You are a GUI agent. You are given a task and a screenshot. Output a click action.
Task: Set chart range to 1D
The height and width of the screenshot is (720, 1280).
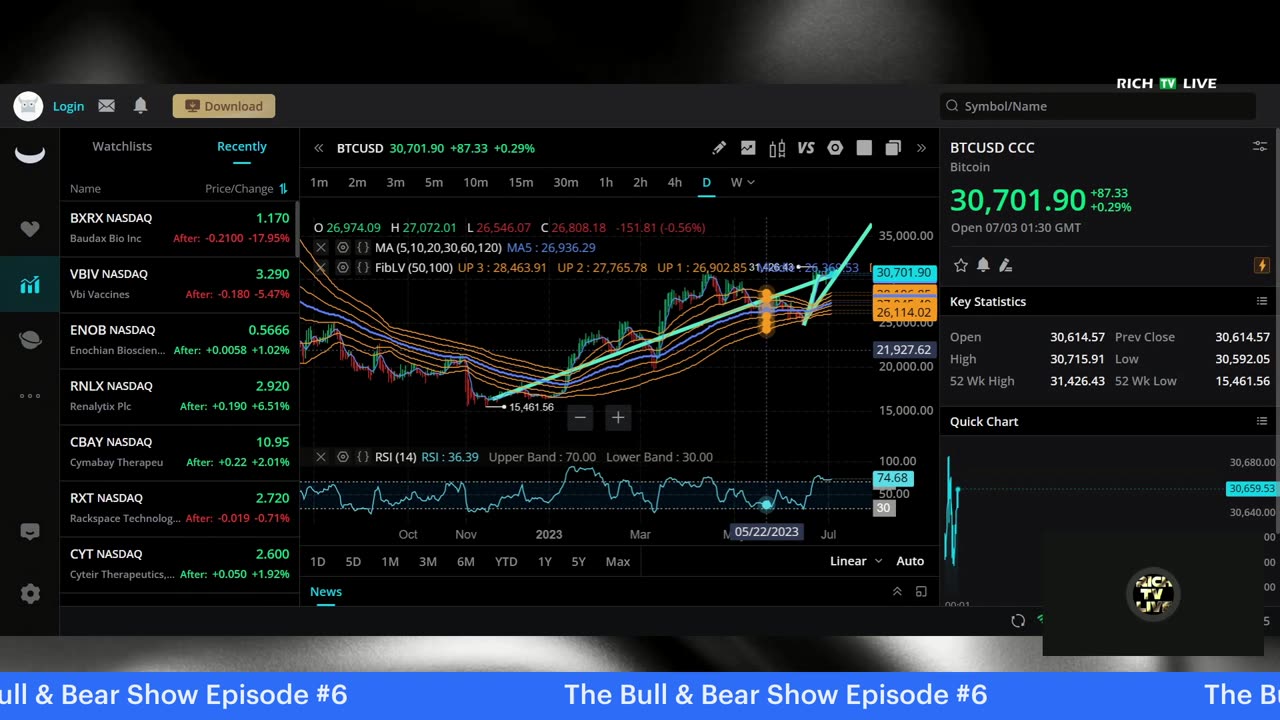tap(318, 561)
